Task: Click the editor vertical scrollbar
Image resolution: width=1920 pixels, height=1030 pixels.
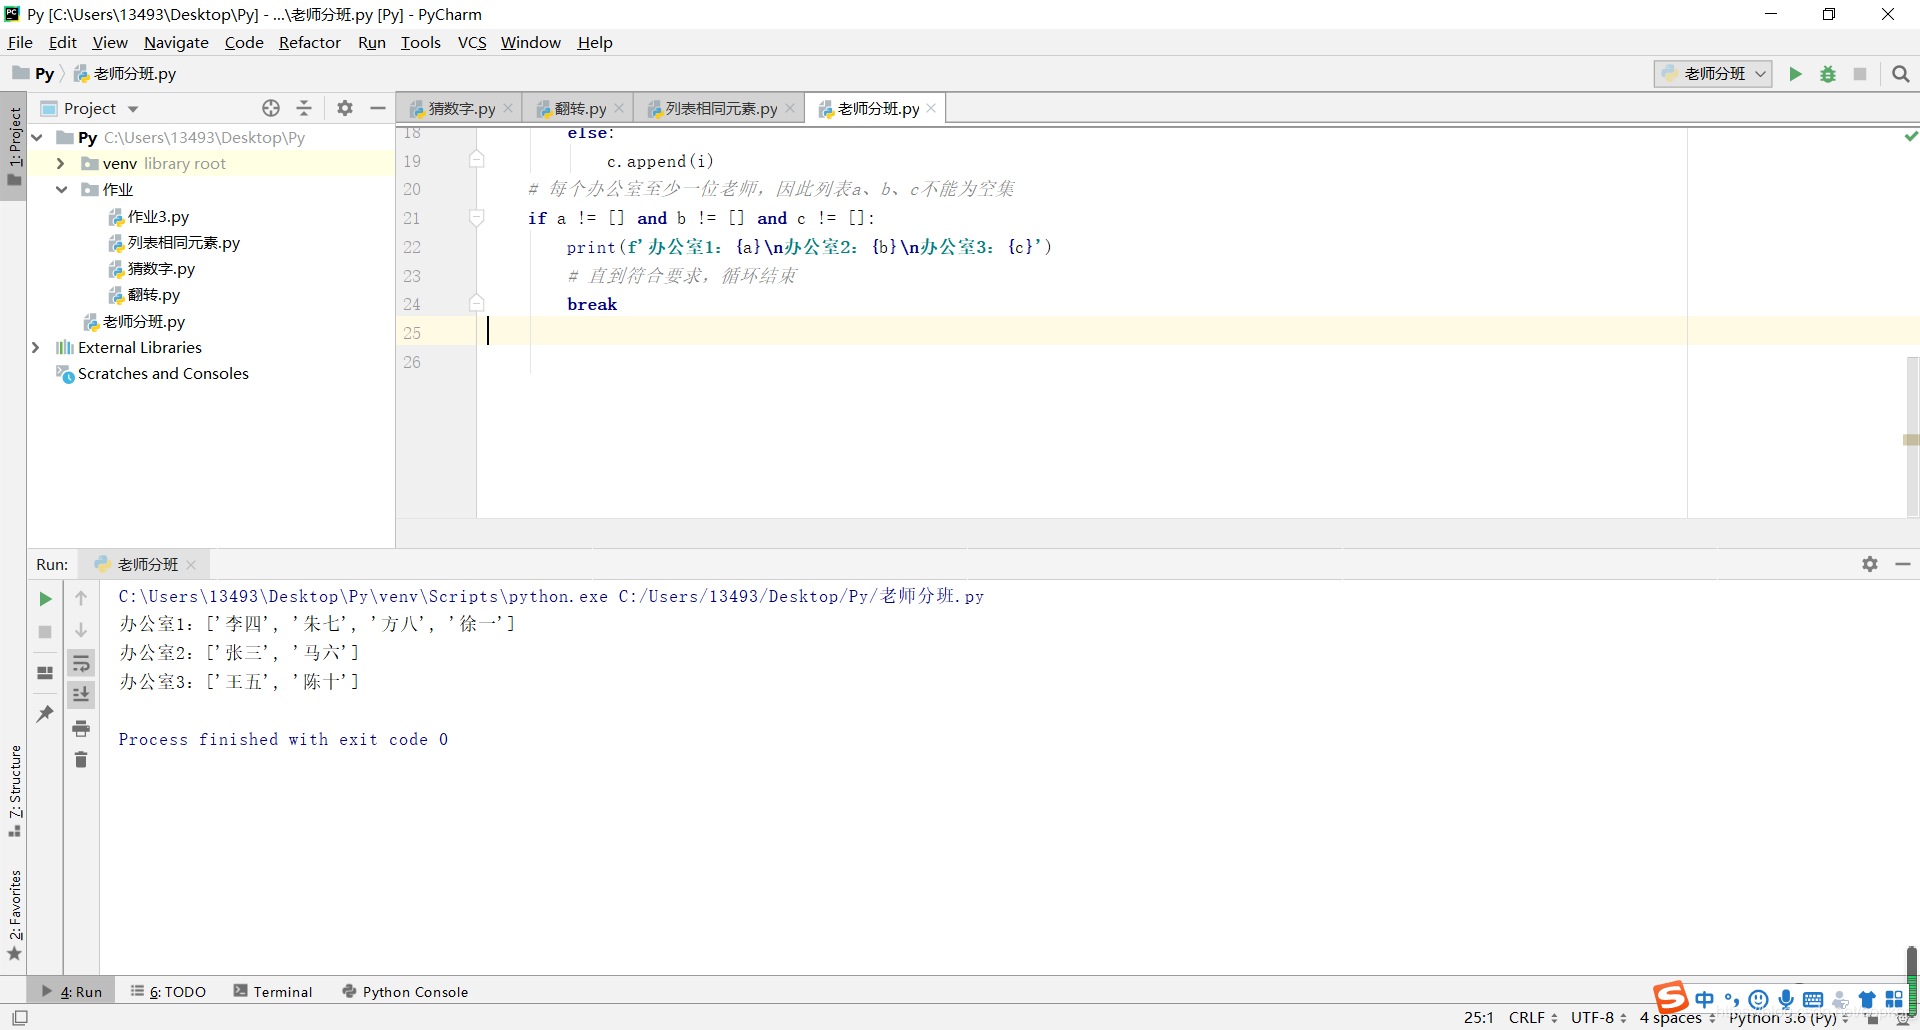Action: (x=1912, y=435)
